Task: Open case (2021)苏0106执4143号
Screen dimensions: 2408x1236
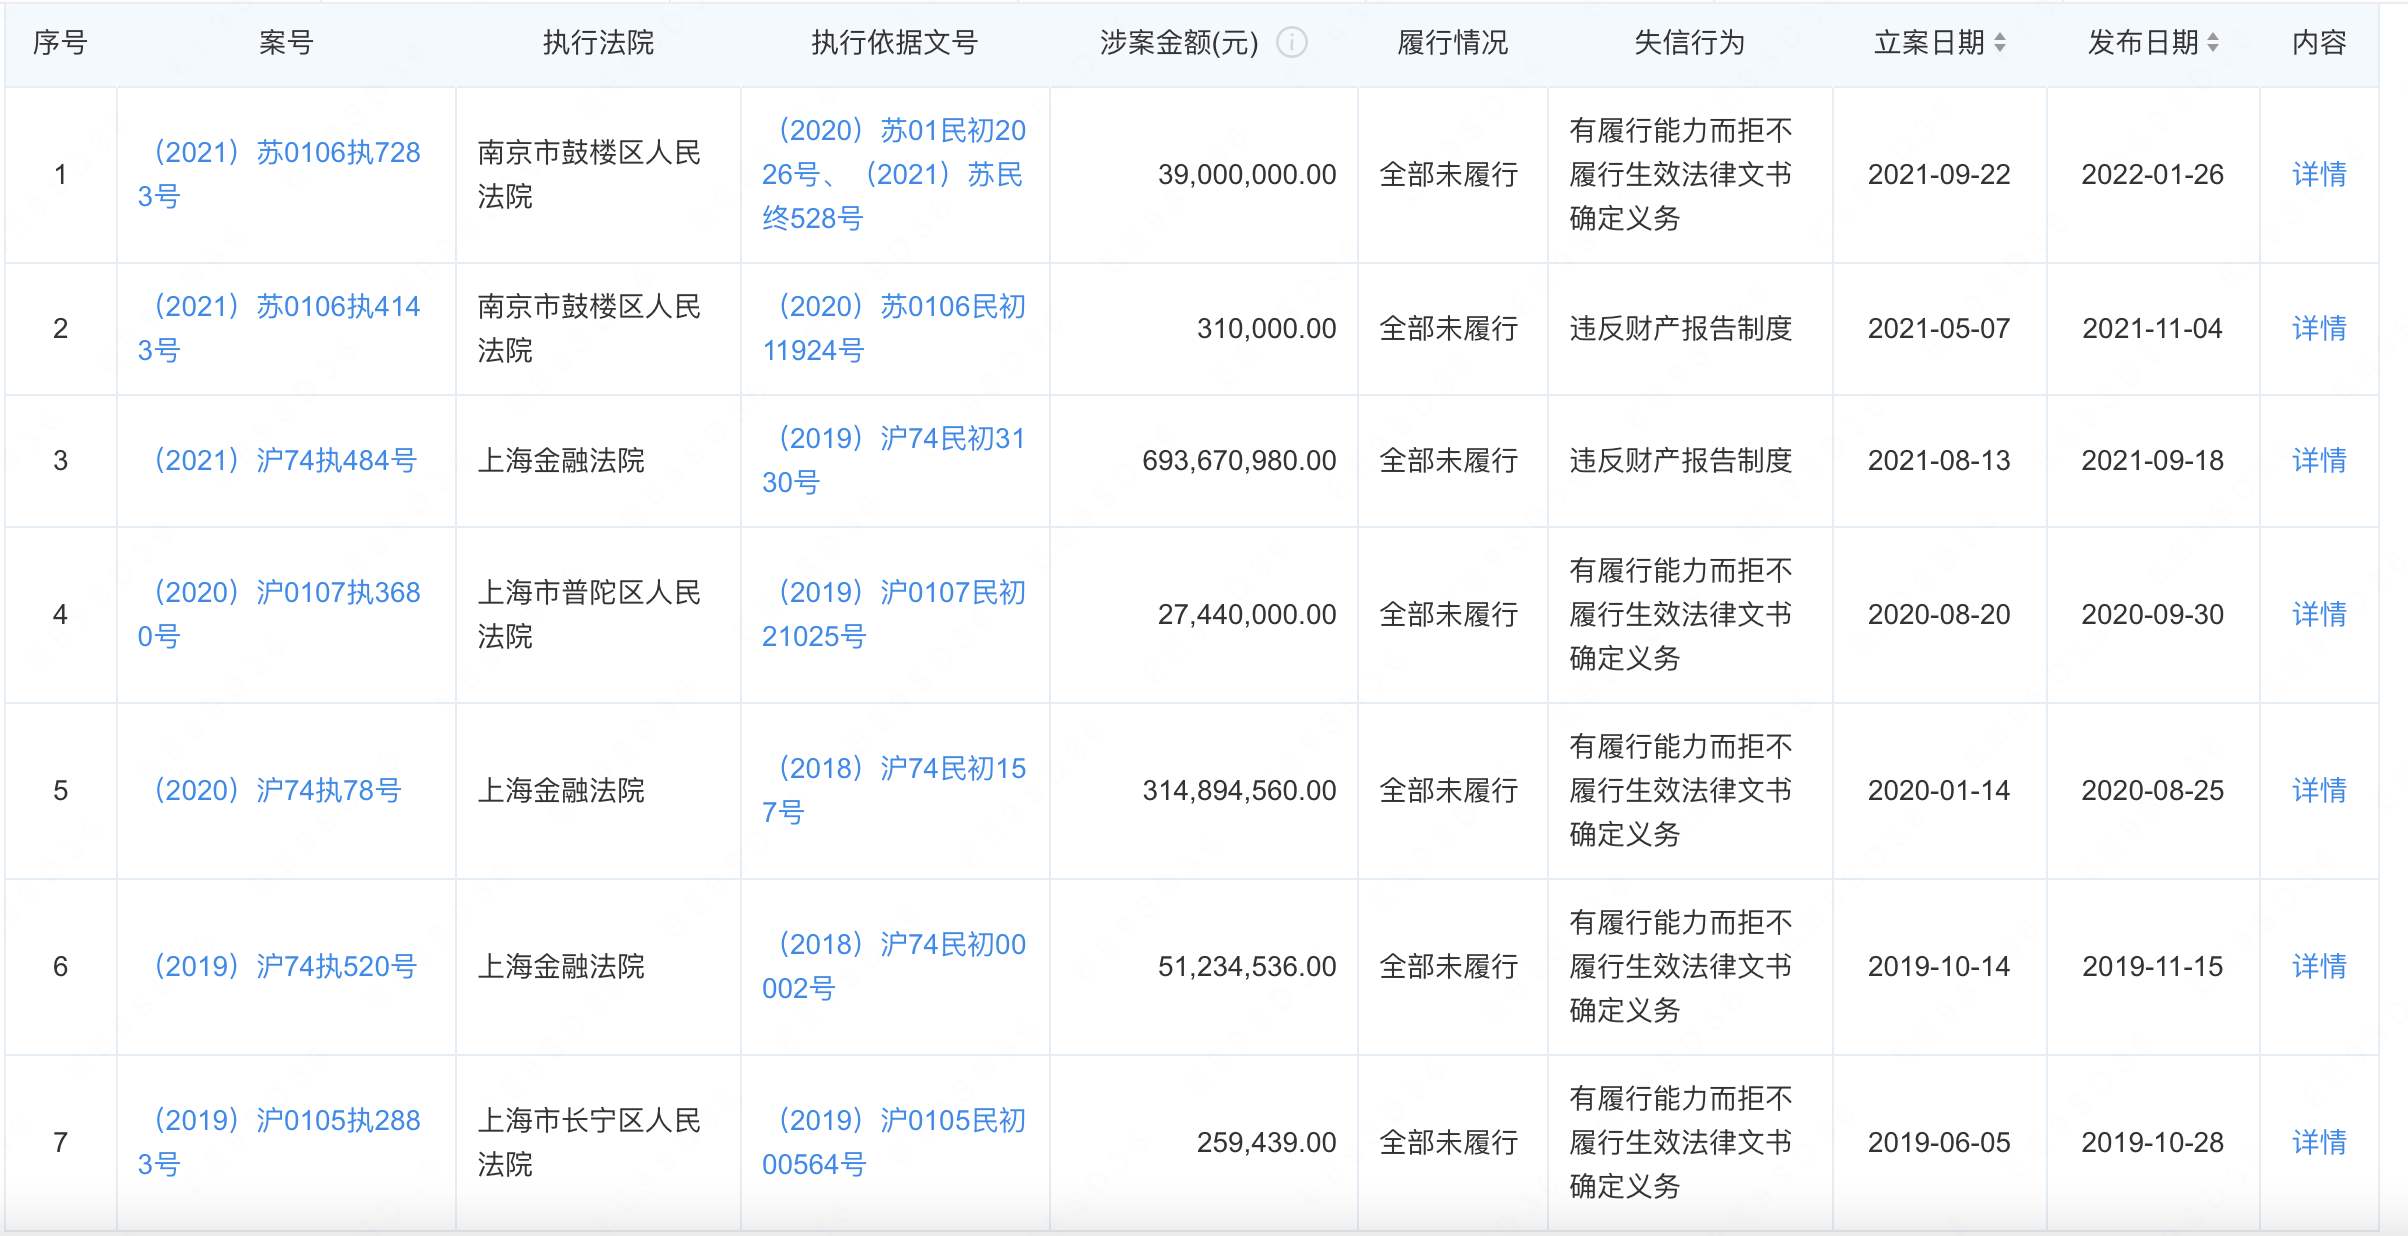Action: 280,328
